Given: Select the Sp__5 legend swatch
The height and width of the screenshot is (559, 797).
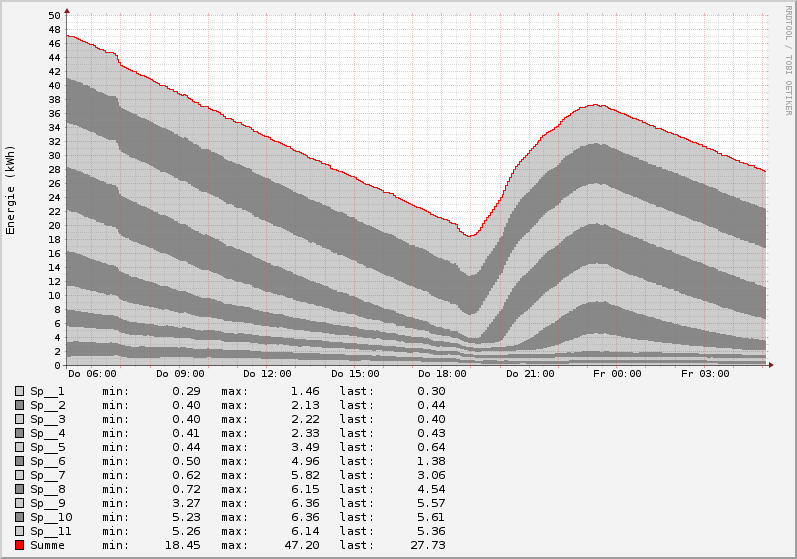Looking at the screenshot, I should pos(20,447).
